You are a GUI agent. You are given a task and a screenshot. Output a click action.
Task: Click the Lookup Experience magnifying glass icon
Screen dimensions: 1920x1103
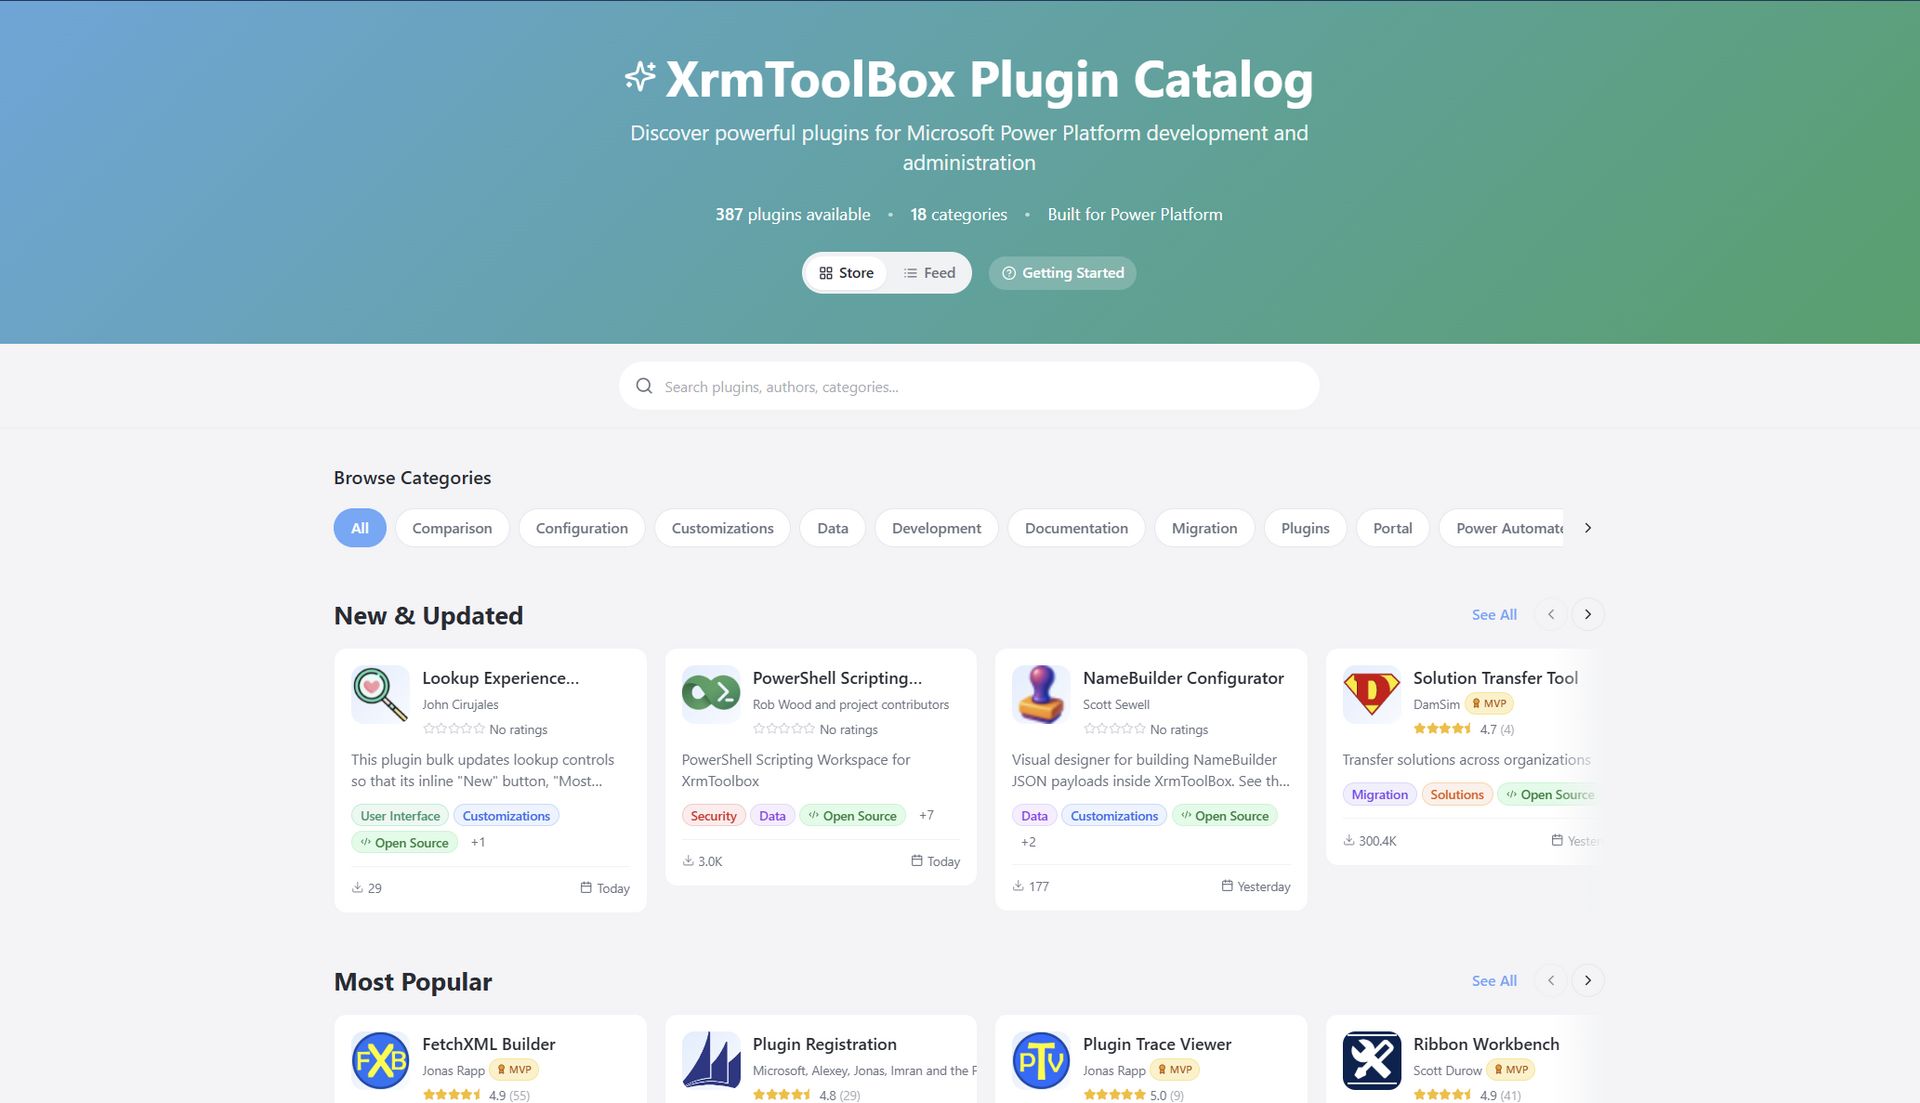click(380, 694)
